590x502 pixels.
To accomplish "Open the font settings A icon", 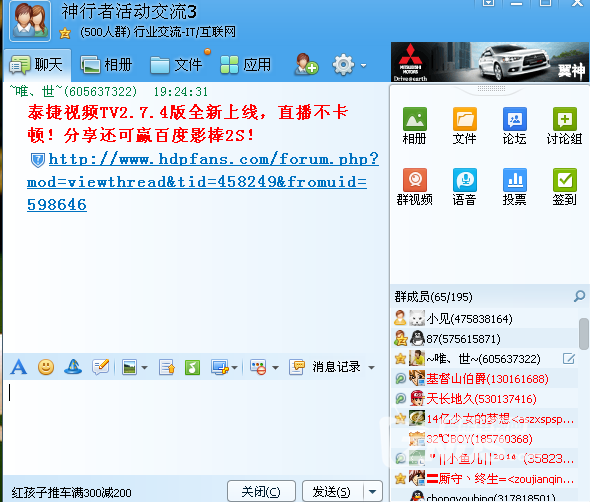I will click(18, 367).
